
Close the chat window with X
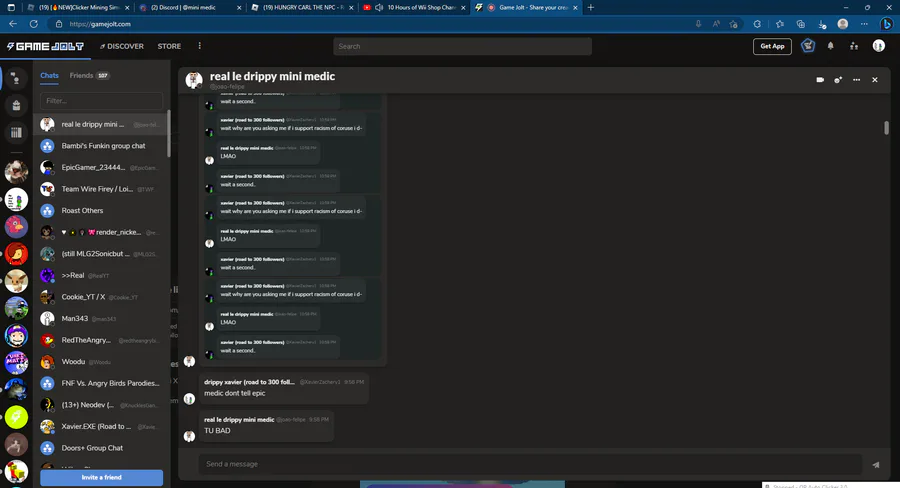point(875,80)
